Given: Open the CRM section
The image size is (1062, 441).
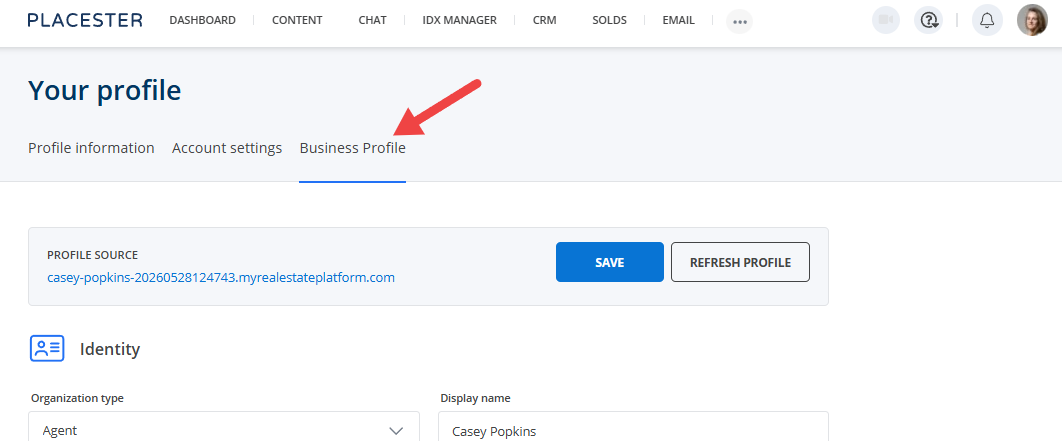Looking at the screenshot, I should pyautogui.click(x=545, y=20).
